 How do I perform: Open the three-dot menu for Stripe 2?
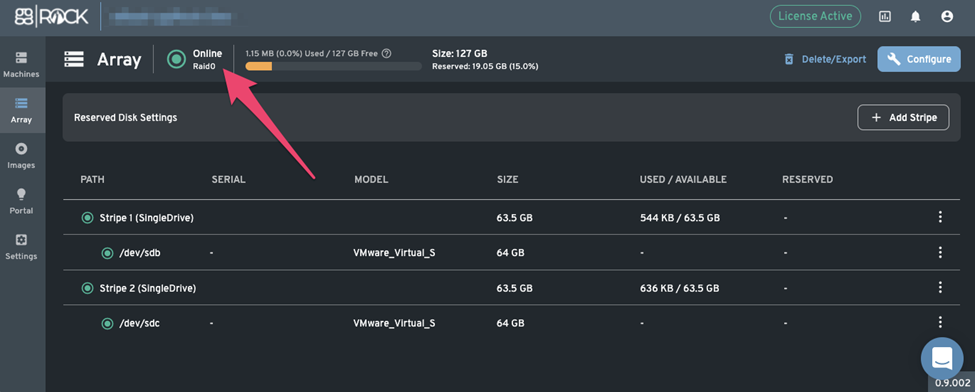[940, 287]
